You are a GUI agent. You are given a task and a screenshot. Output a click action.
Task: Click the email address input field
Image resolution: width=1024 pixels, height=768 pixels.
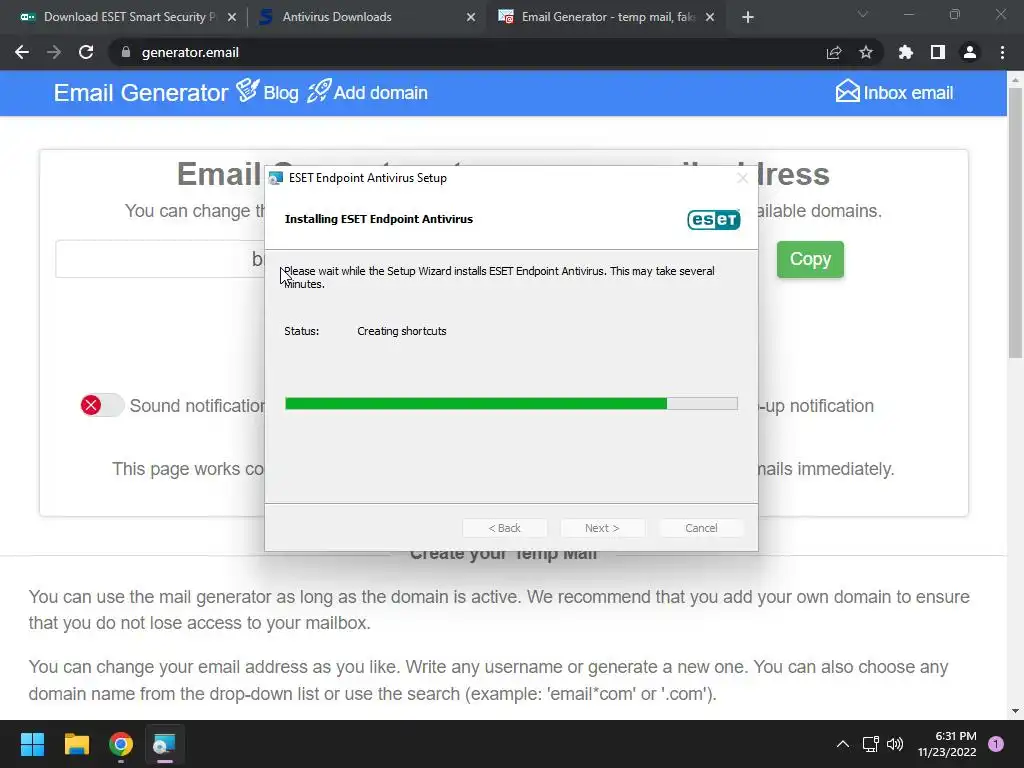click(x=160, y=259)
